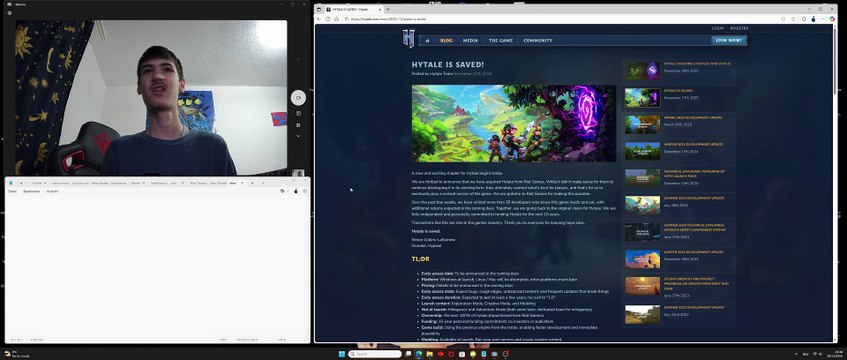The image size is (847, 360).
Task: Click the LOGIN link on Hytale site
Action: (x=717, y=28)
